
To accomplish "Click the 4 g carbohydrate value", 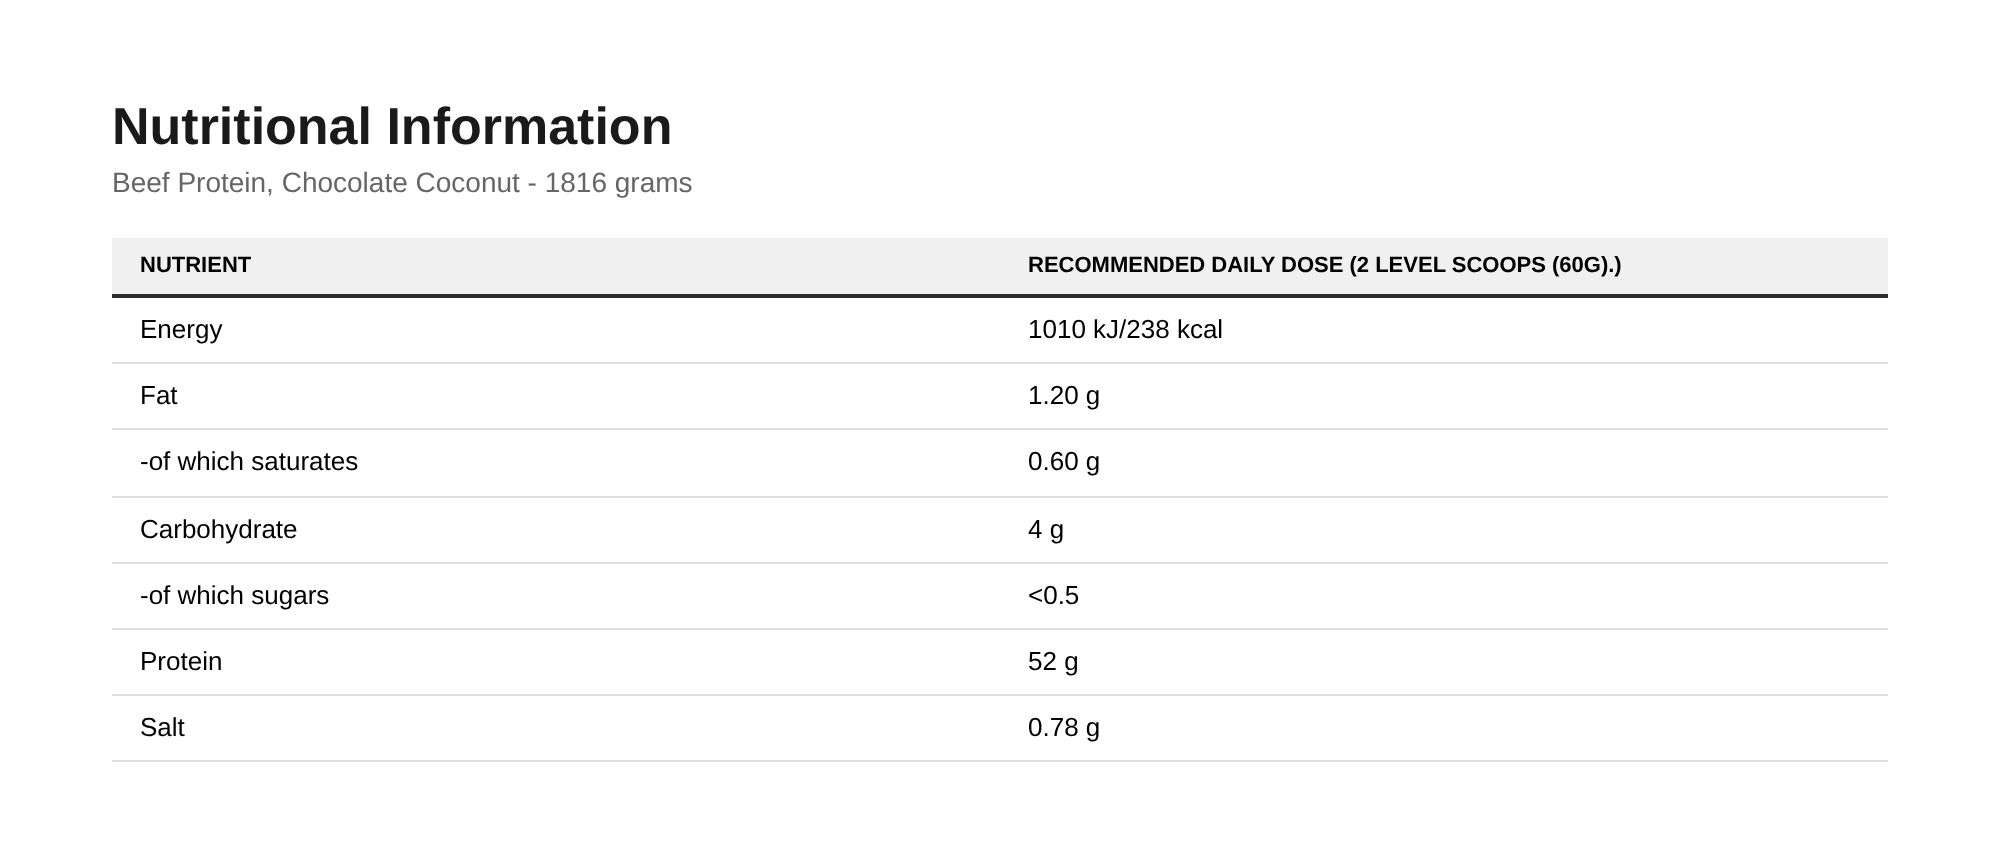I will tap(1046, 530).
